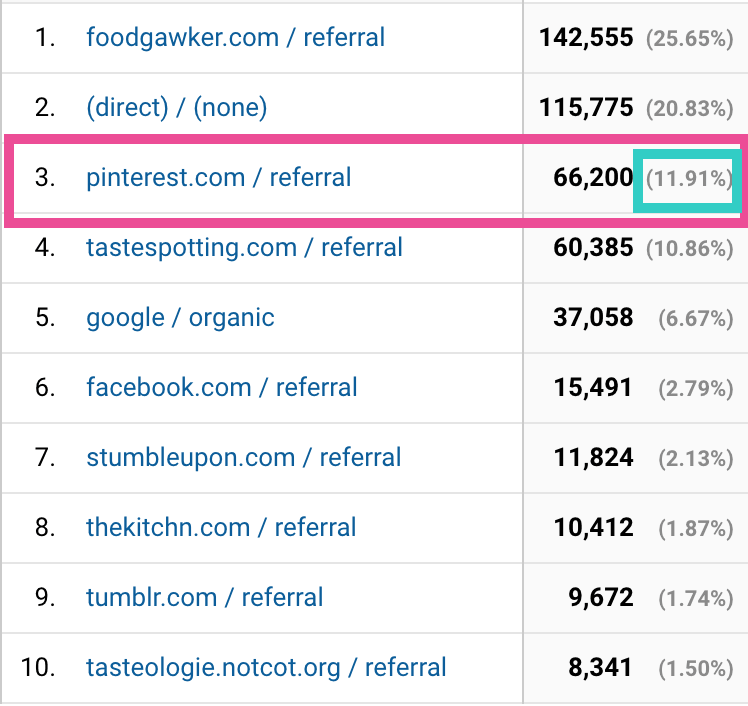Open the tumblr.com / referral source link
This screenshot has height=706, width=748.
coord(204,597)
